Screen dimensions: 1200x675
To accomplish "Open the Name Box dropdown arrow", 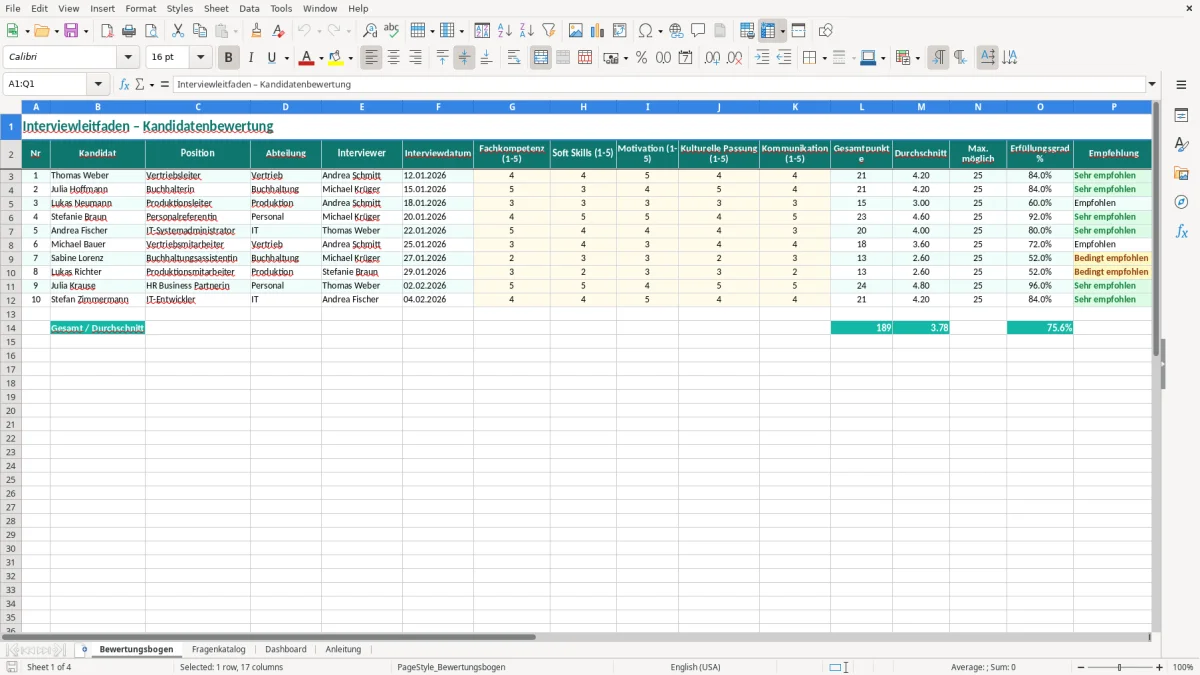I will pos(98,85).
